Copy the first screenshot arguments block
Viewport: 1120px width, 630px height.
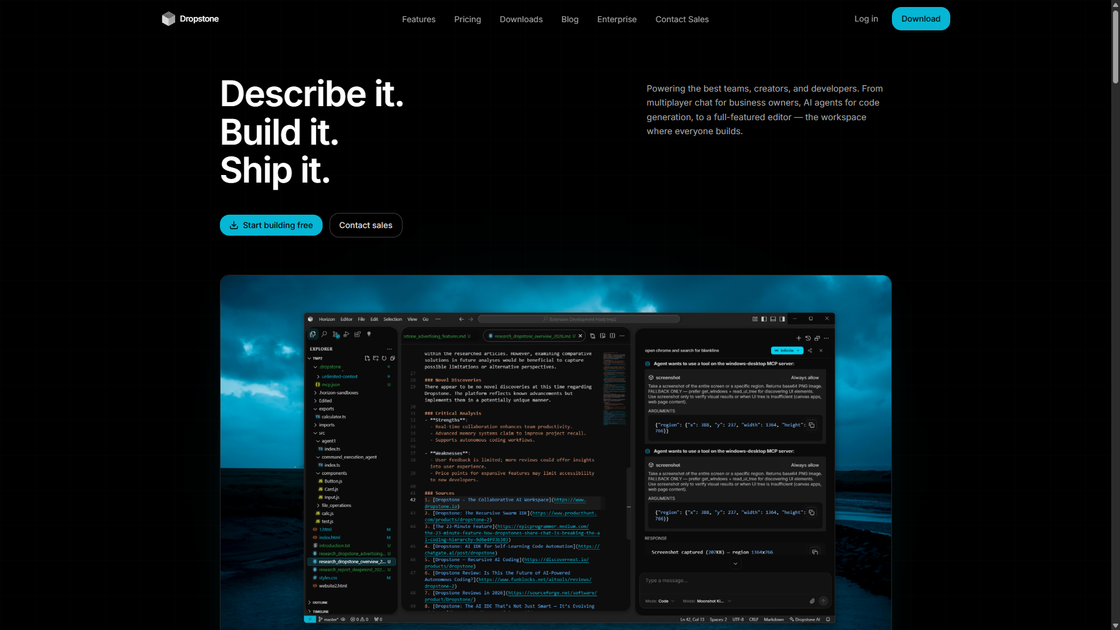coord(812,425)
